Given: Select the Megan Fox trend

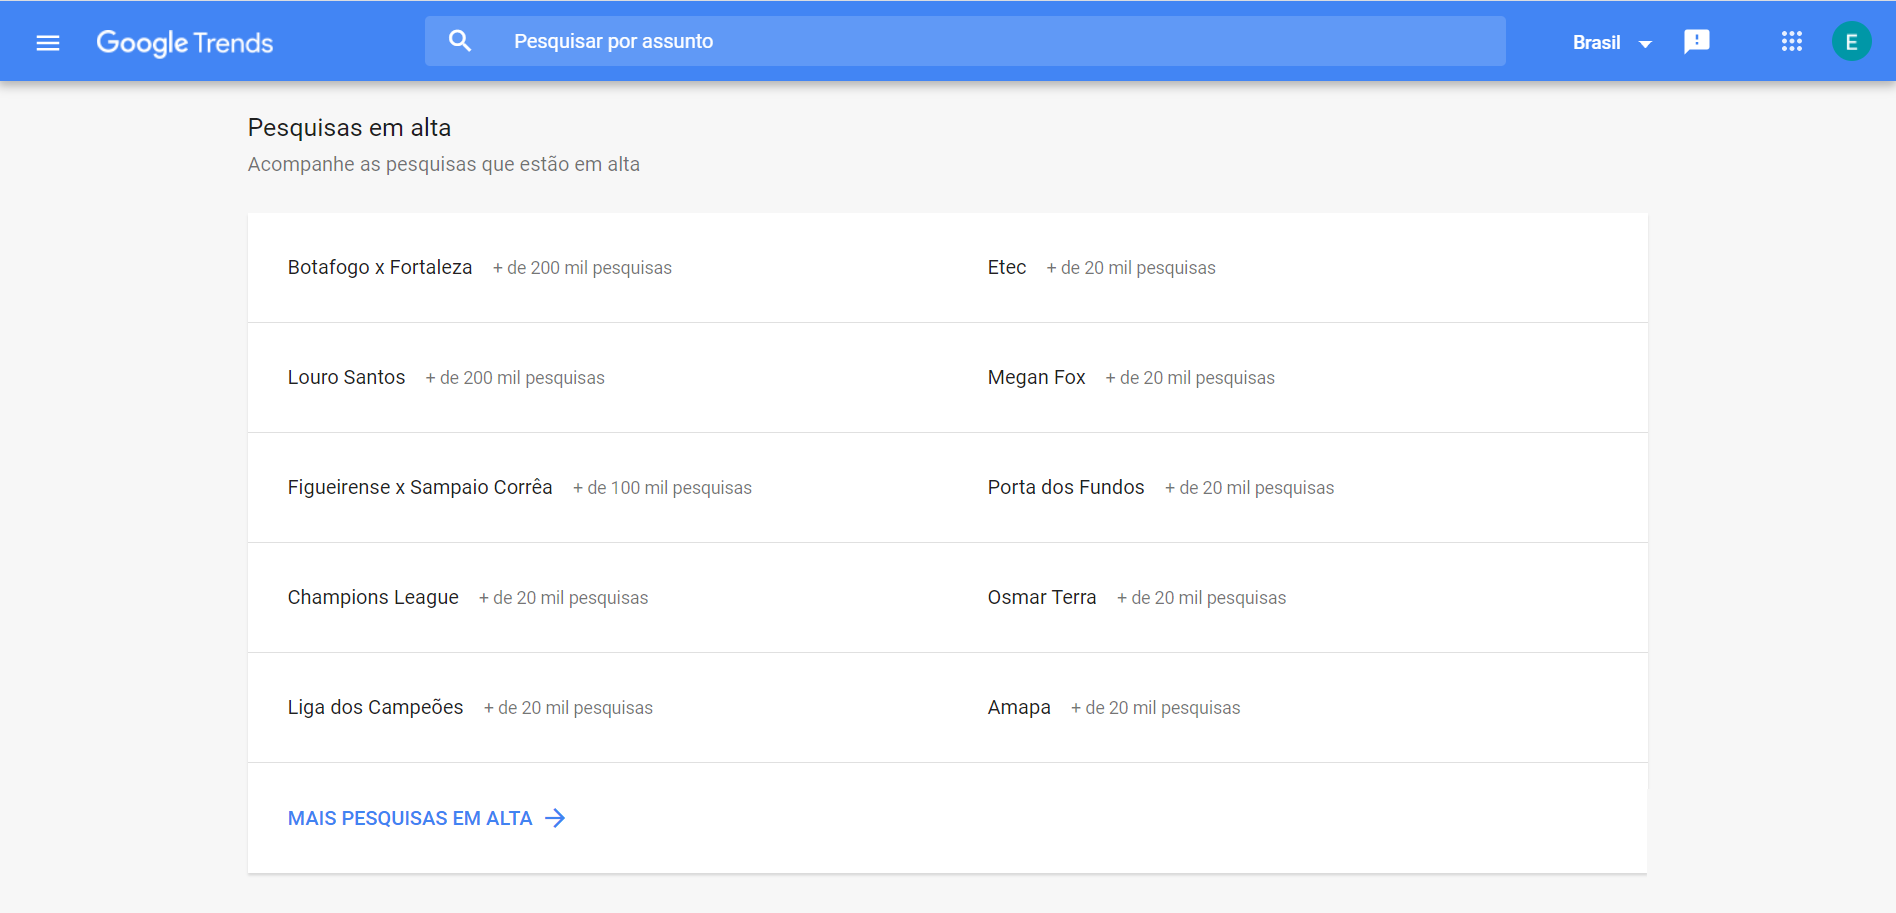Looking at the screenshot, I should point(1036,377).
